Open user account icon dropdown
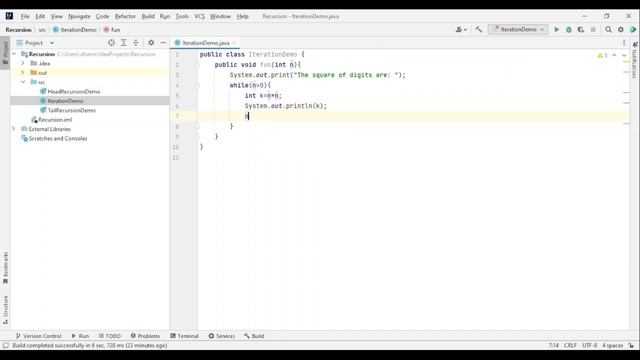This screenshot has height=360, width=640. coord(461,29)
